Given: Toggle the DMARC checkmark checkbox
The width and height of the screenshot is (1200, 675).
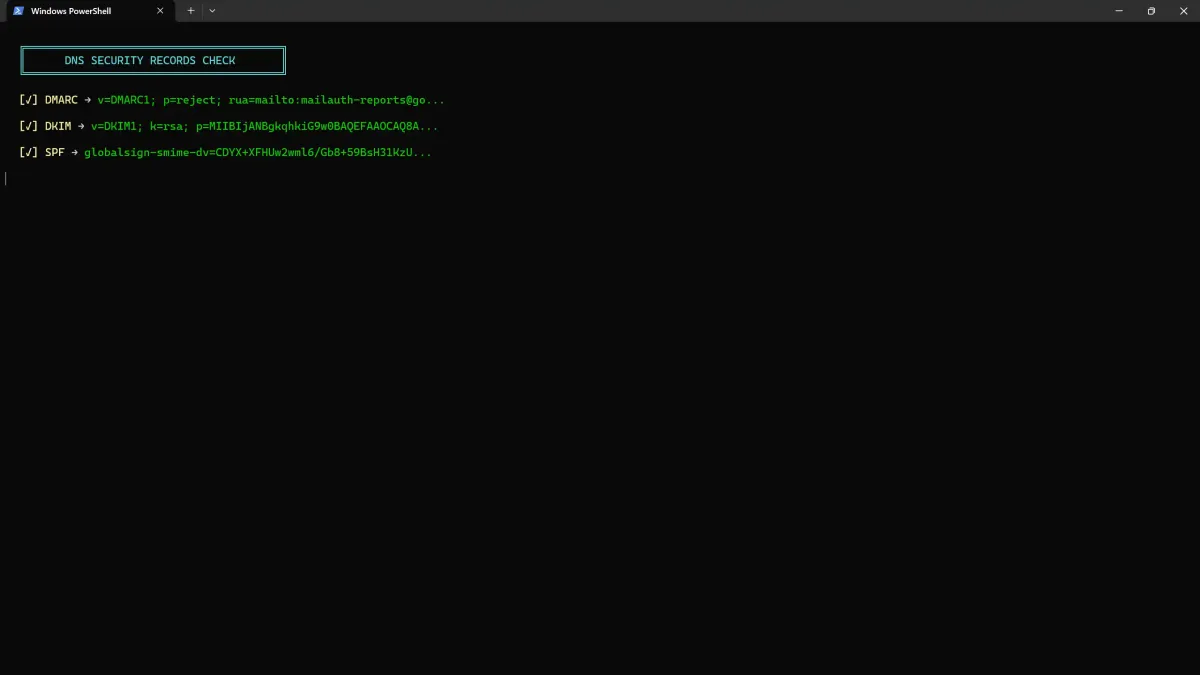Looking at the screenshot, I should [x=28, y=99].
